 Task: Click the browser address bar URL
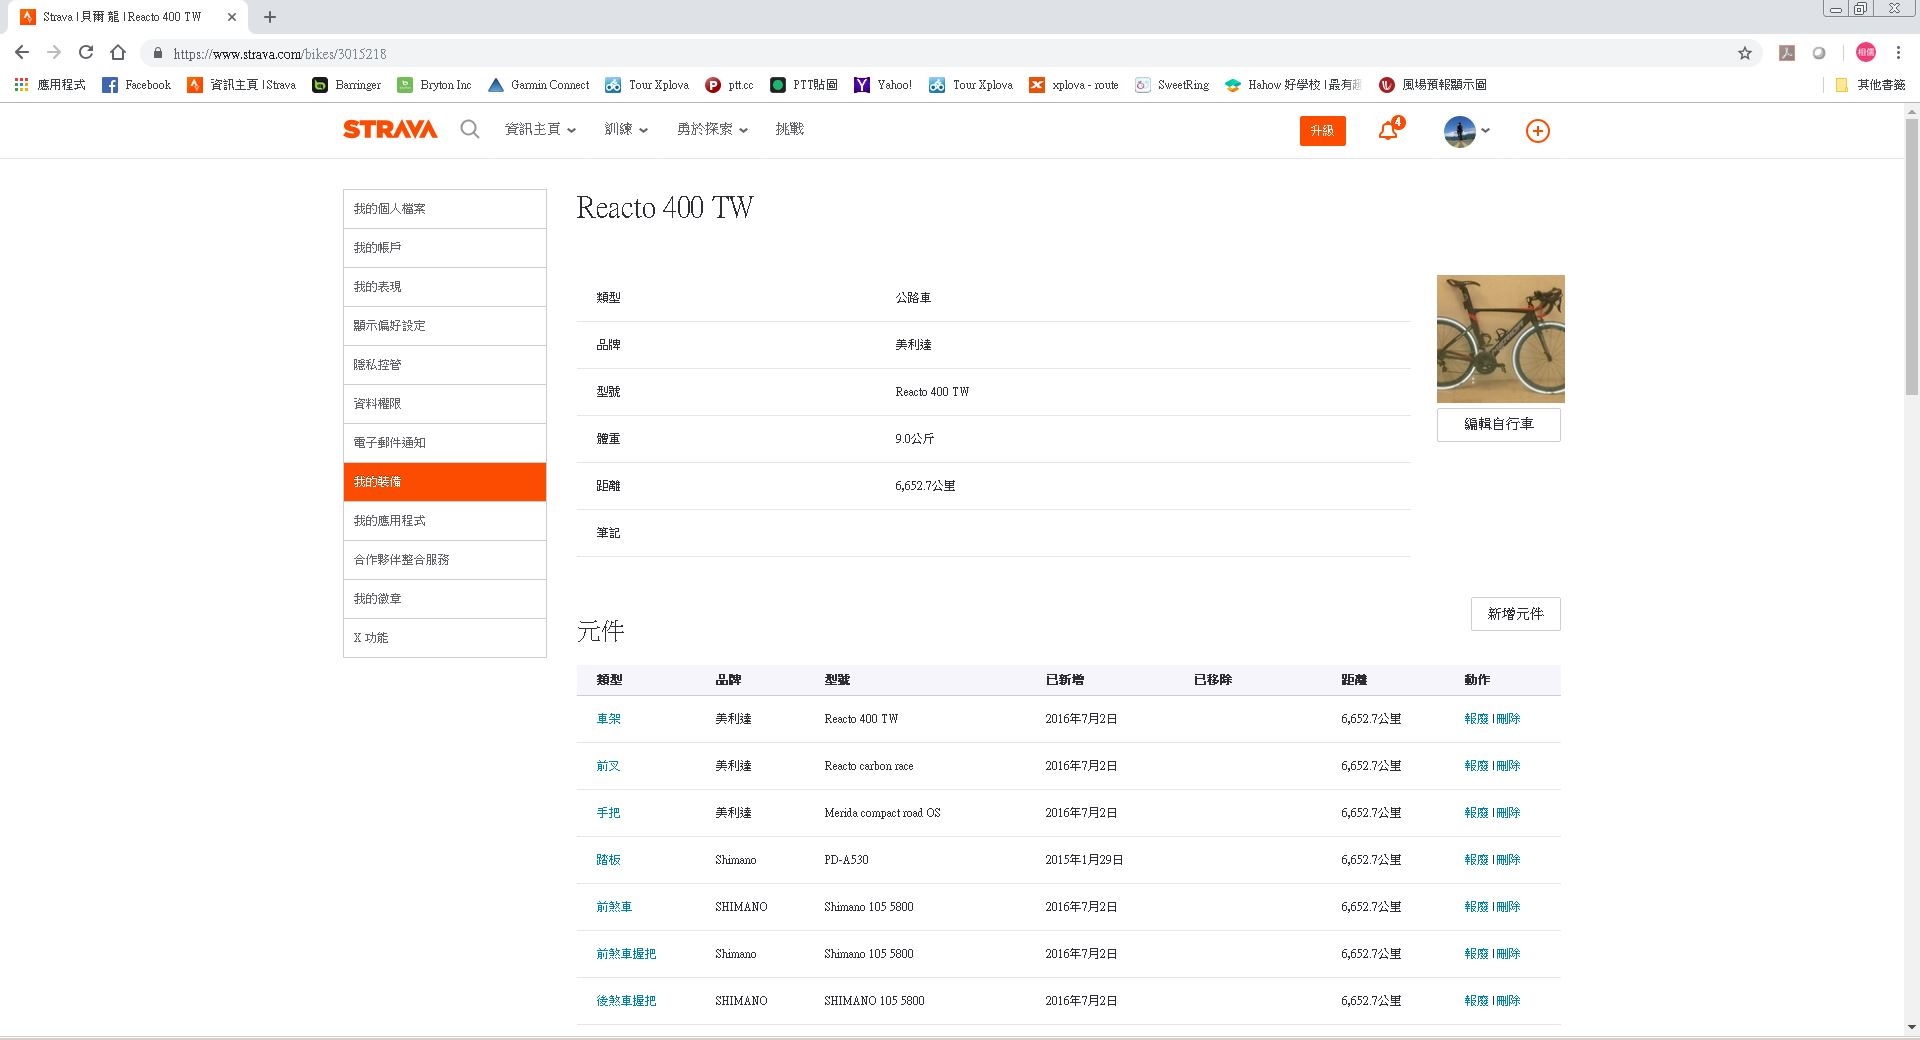pos(279,54)
